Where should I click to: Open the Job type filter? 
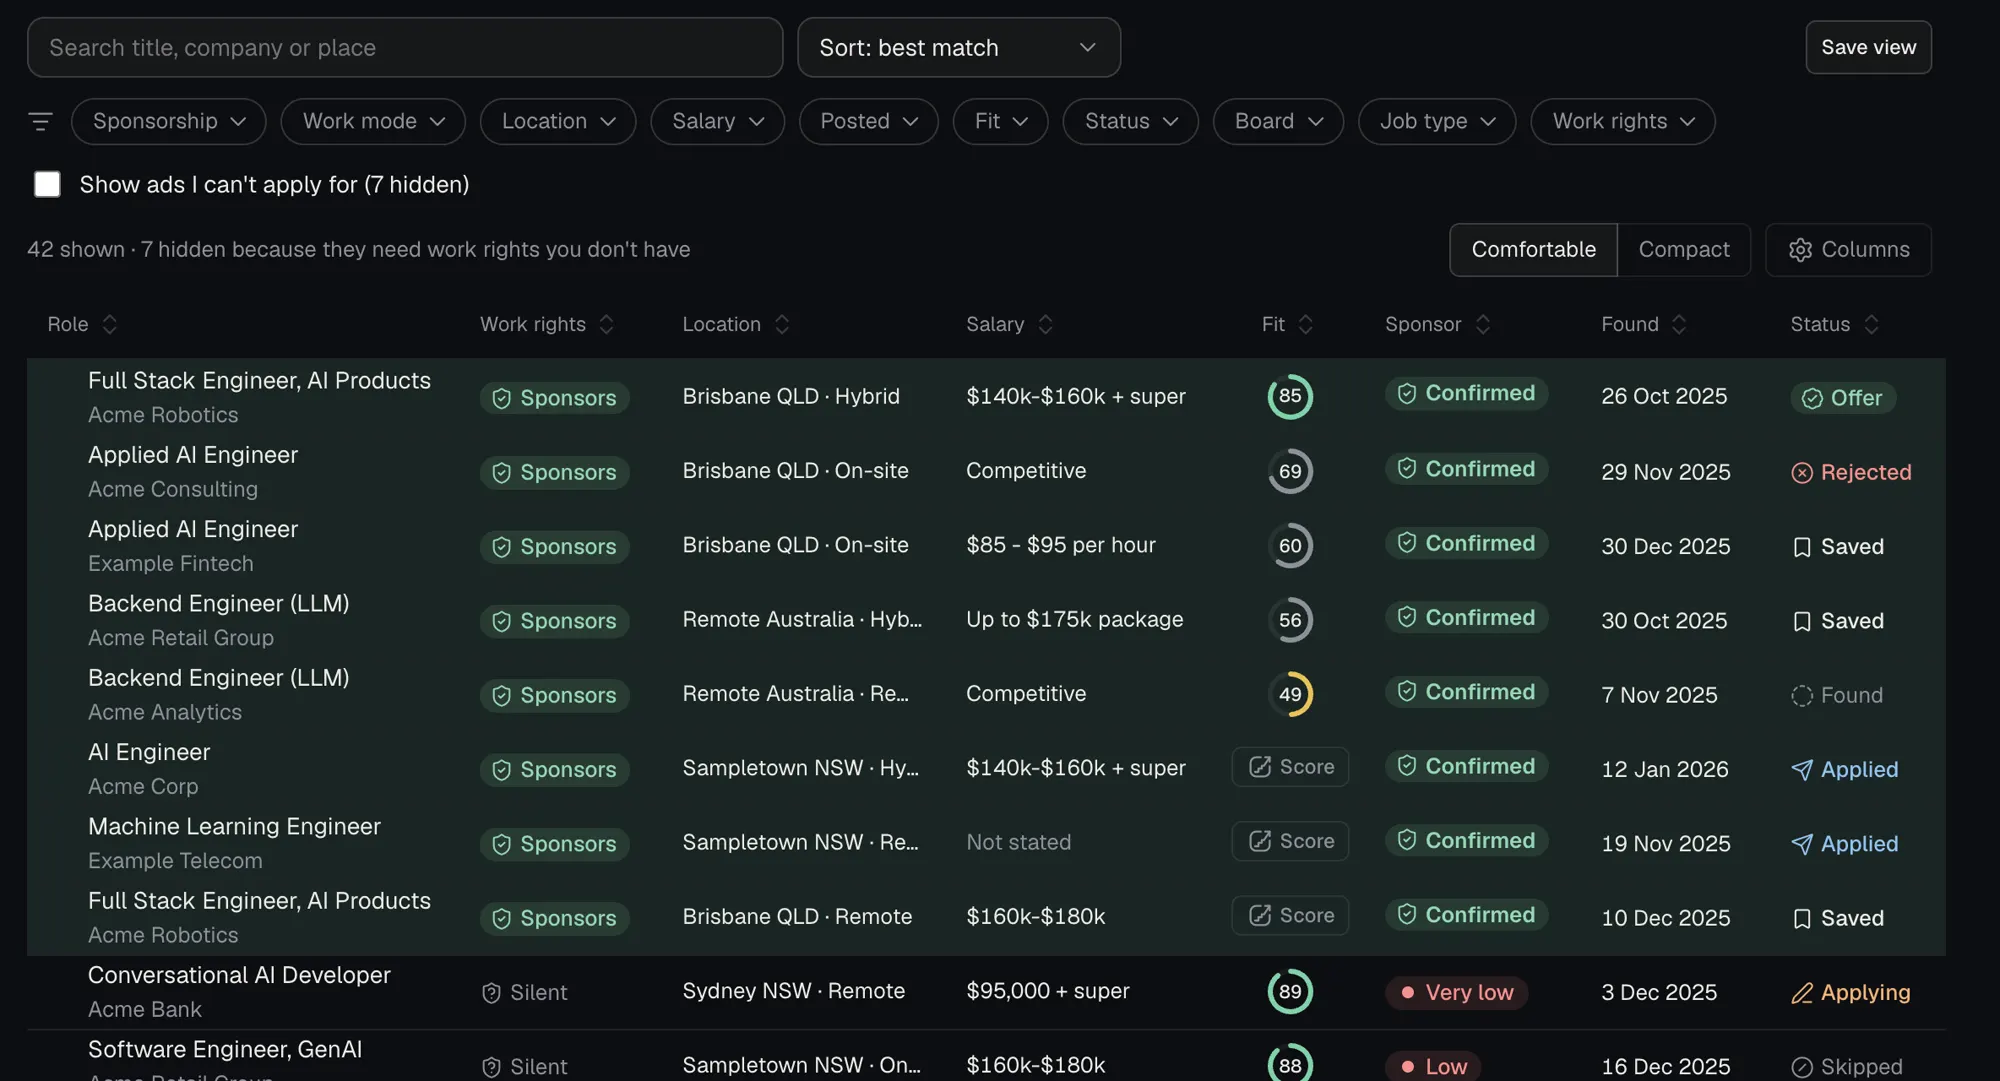1437,121
